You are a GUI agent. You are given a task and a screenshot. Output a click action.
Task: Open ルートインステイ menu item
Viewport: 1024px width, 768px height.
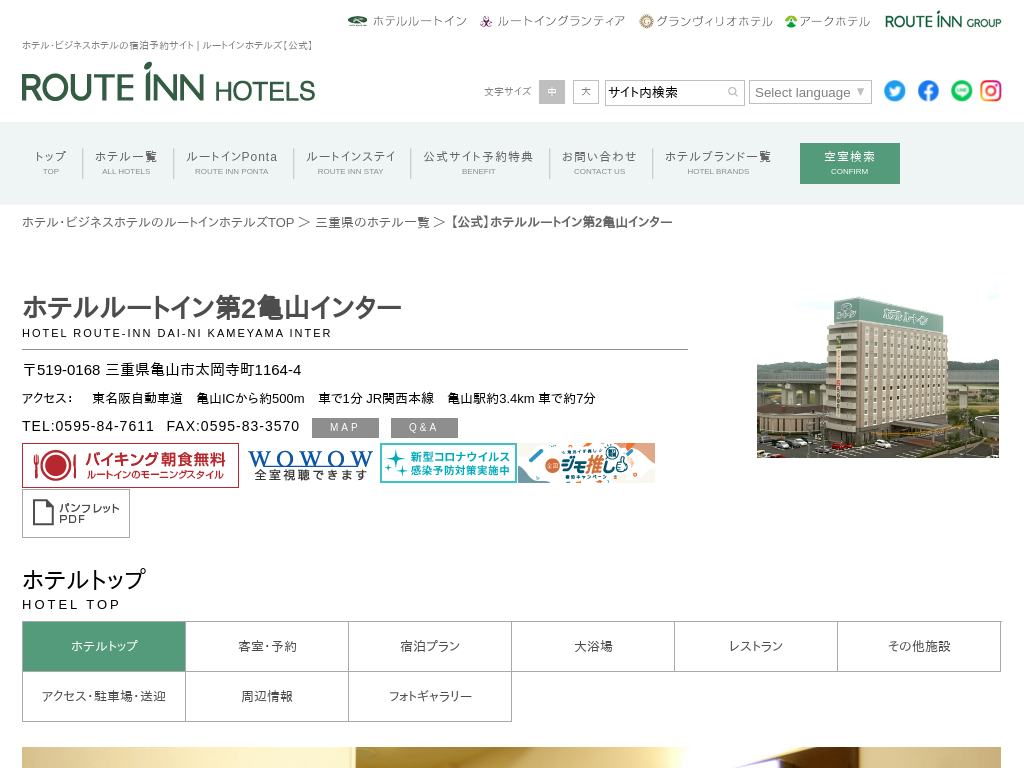(351, 163)
